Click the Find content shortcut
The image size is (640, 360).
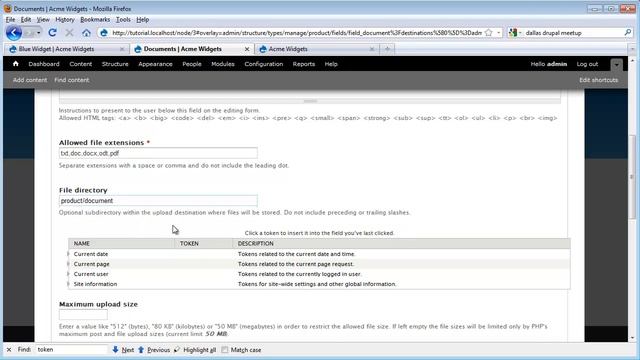72,80
